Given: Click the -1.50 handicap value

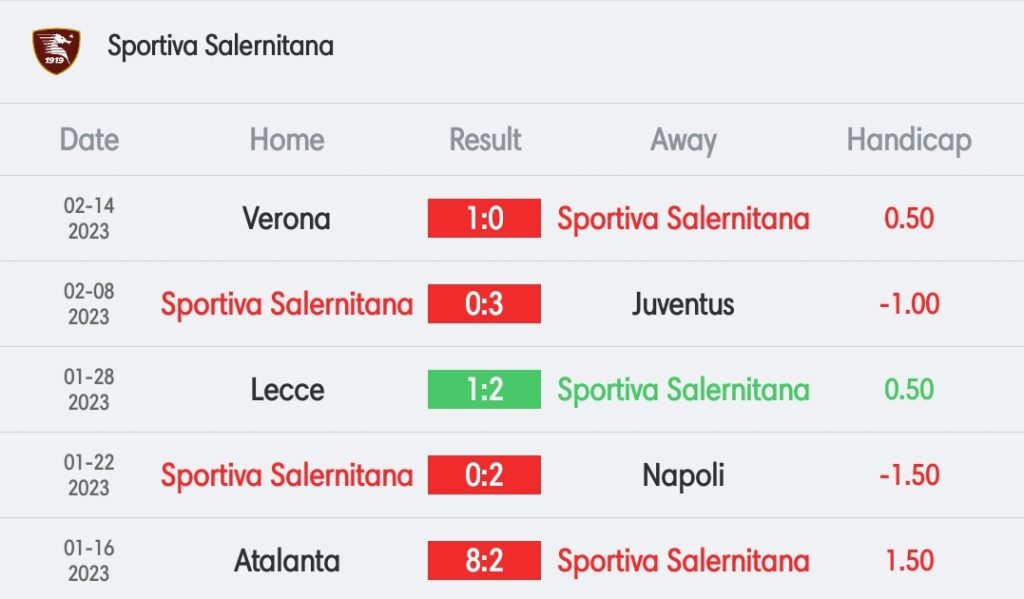Looking at the screenshot, I should pos(908,475).
